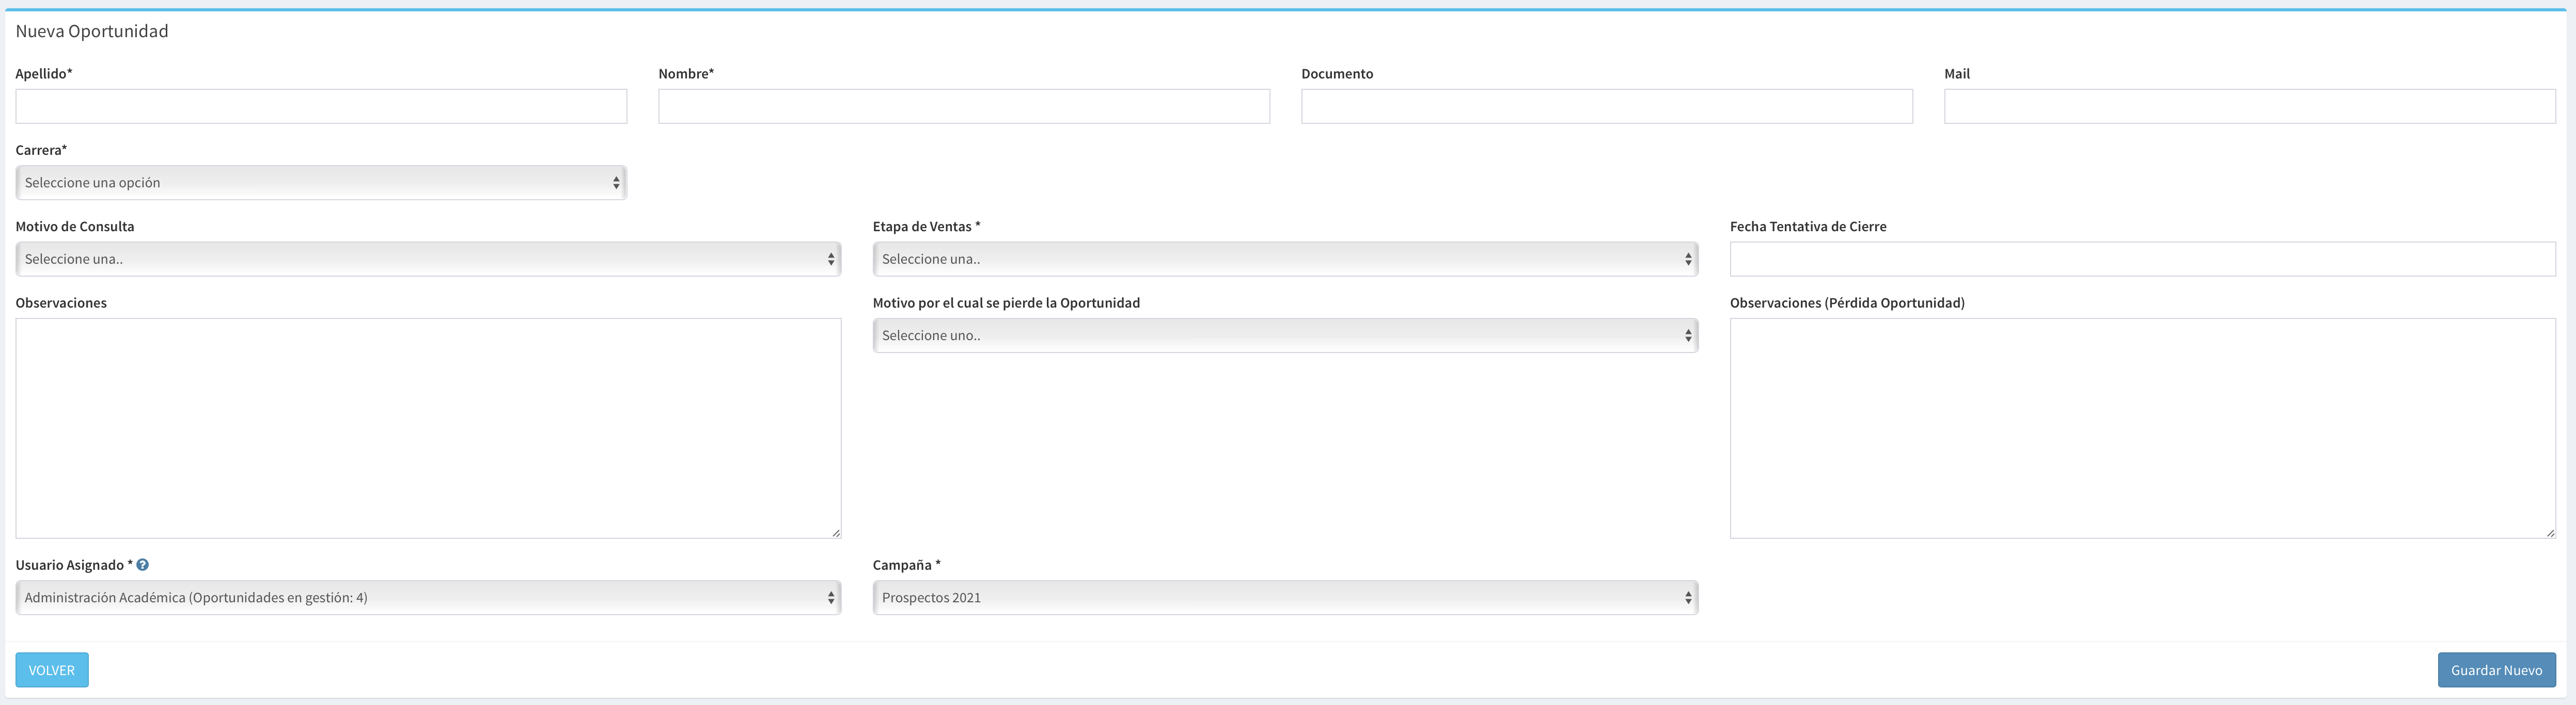Click the Fecha Tentativa de Cierre field
Image resolution: width=2576 pixels, height=705 pixels.
click(x=2142, y=259)
